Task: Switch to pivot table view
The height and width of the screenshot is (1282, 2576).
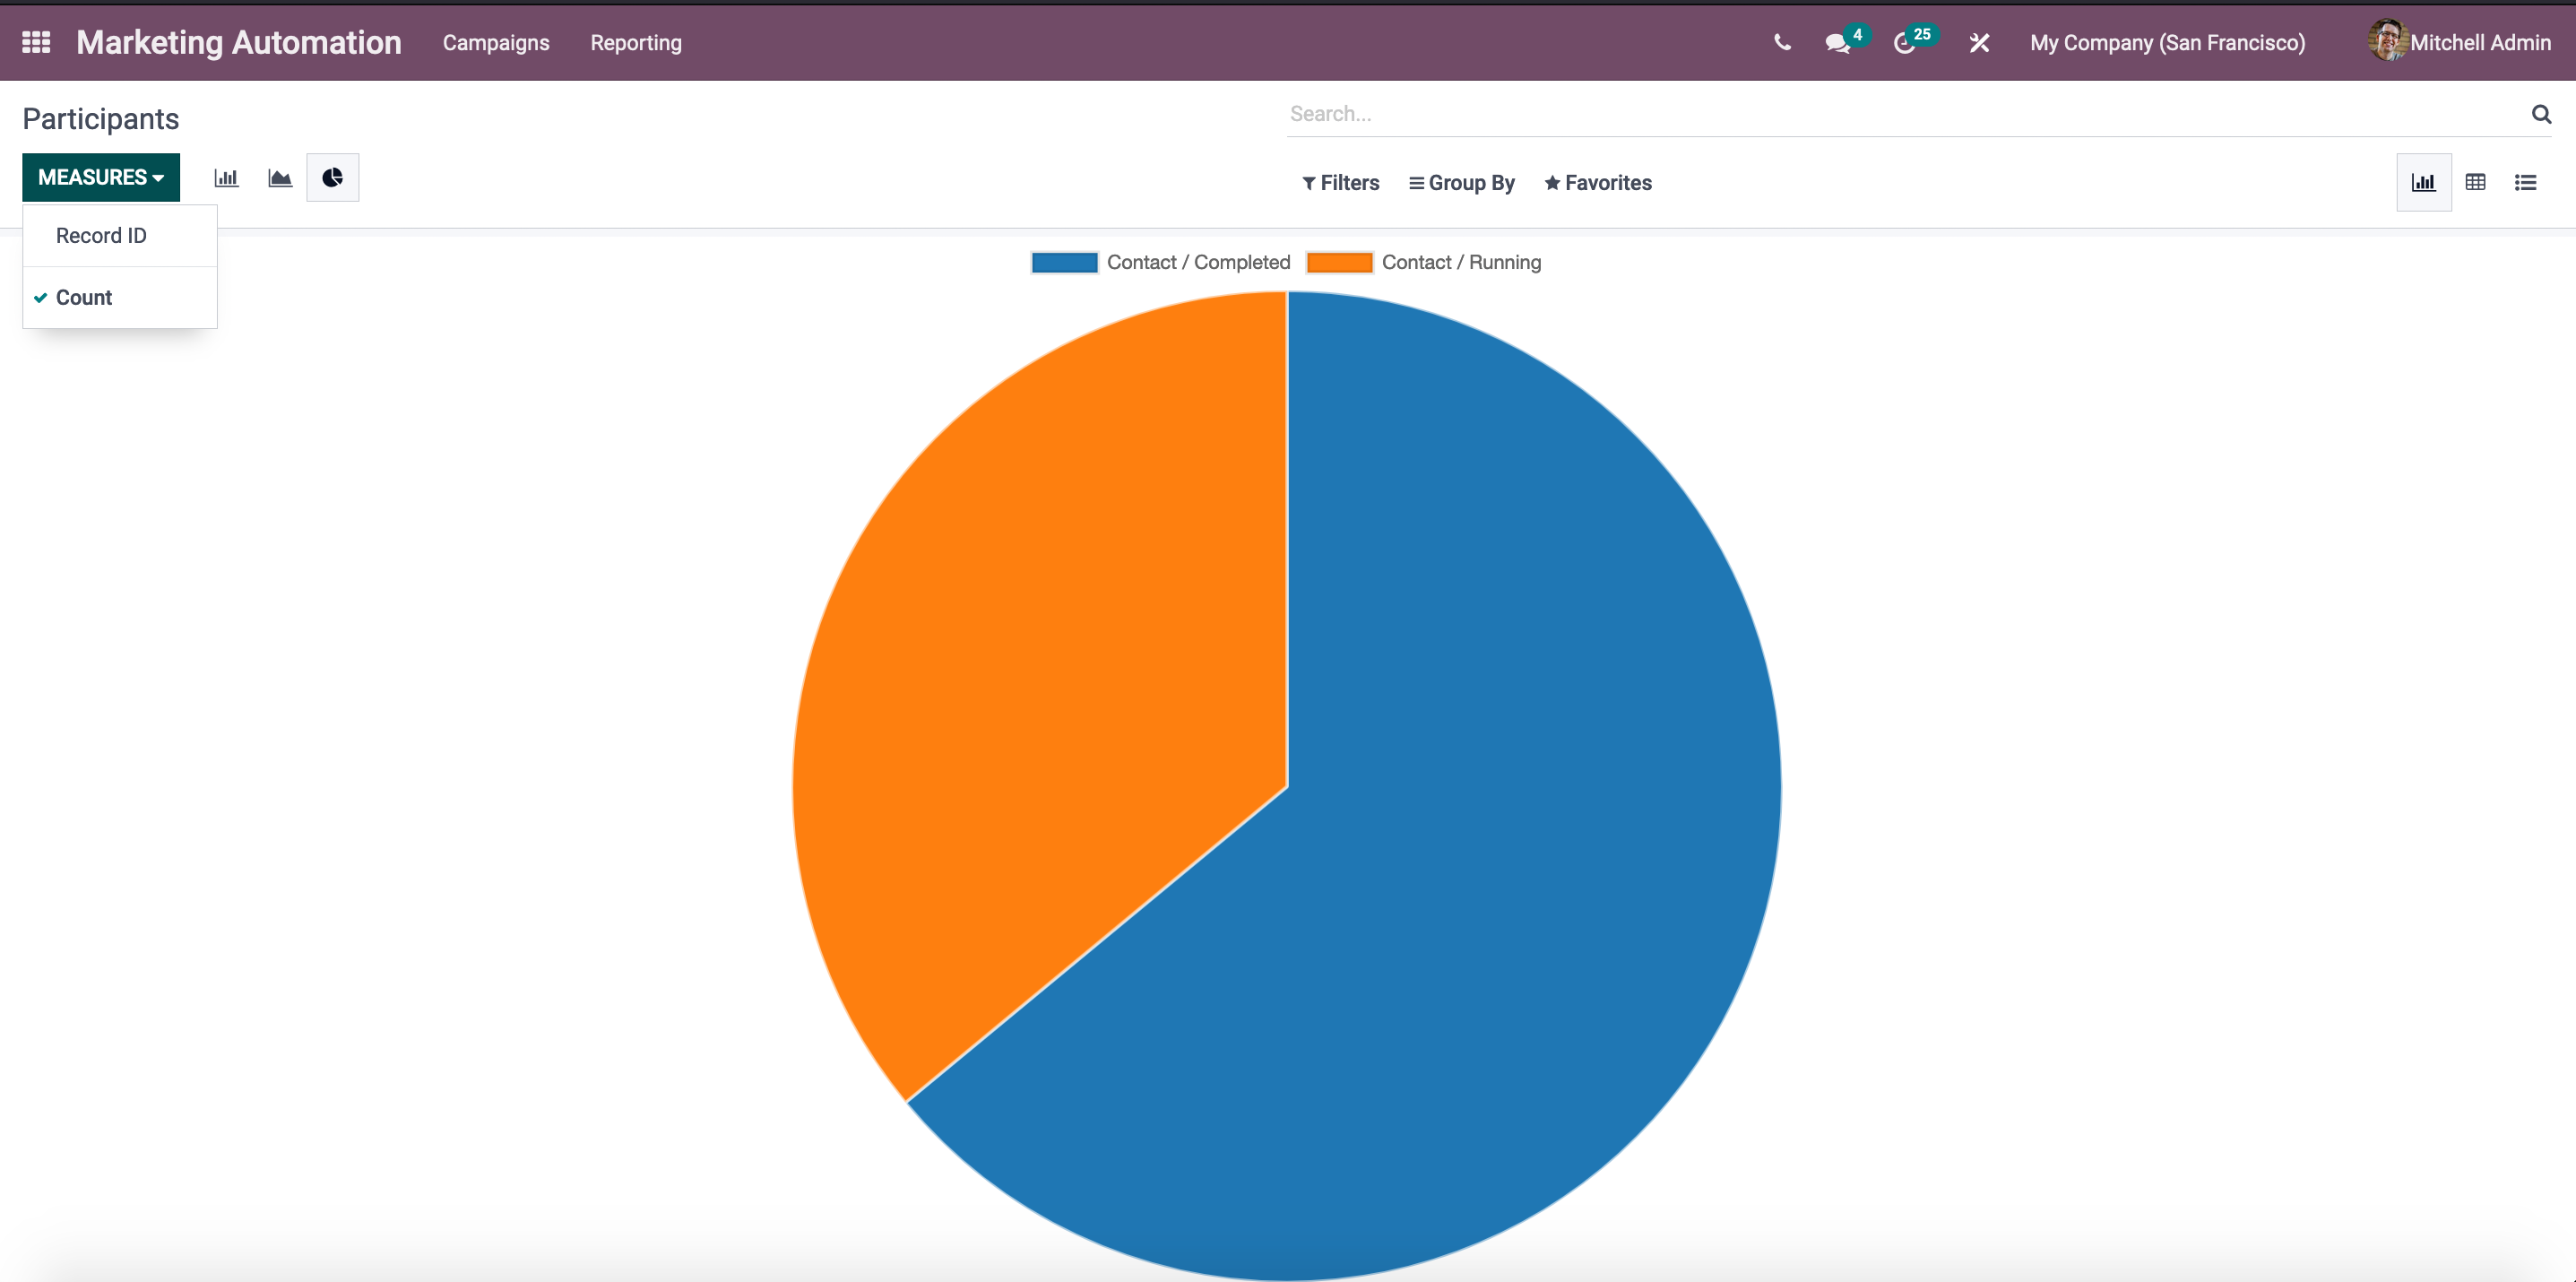Action: click(x=2475, y=182)
